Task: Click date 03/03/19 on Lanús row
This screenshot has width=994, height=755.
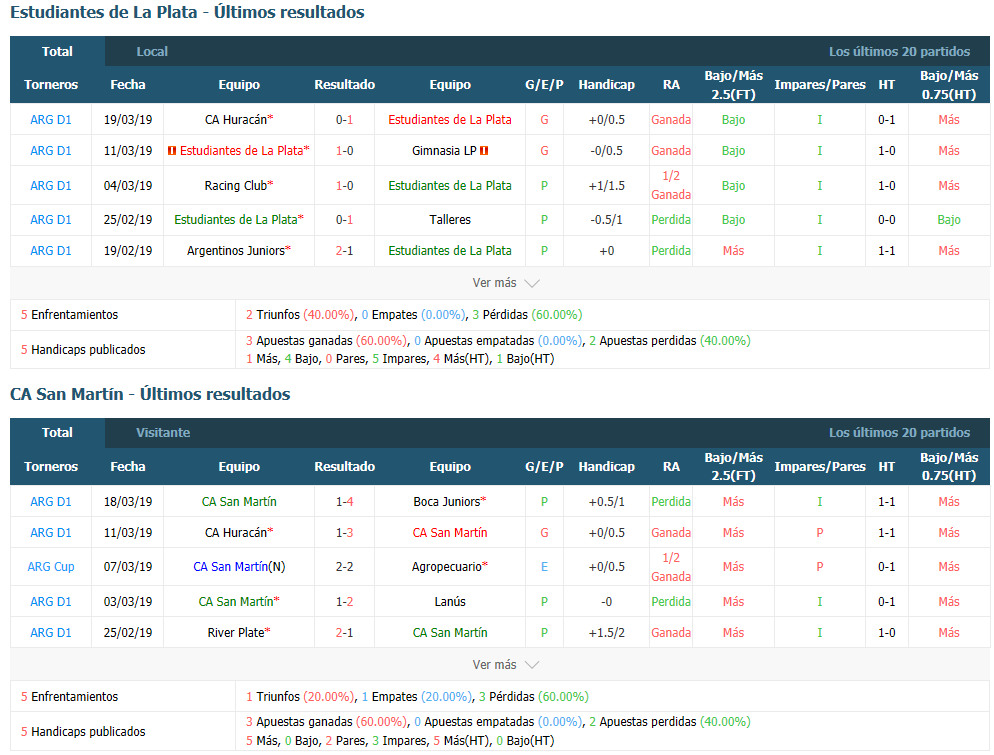Action: 128,602
